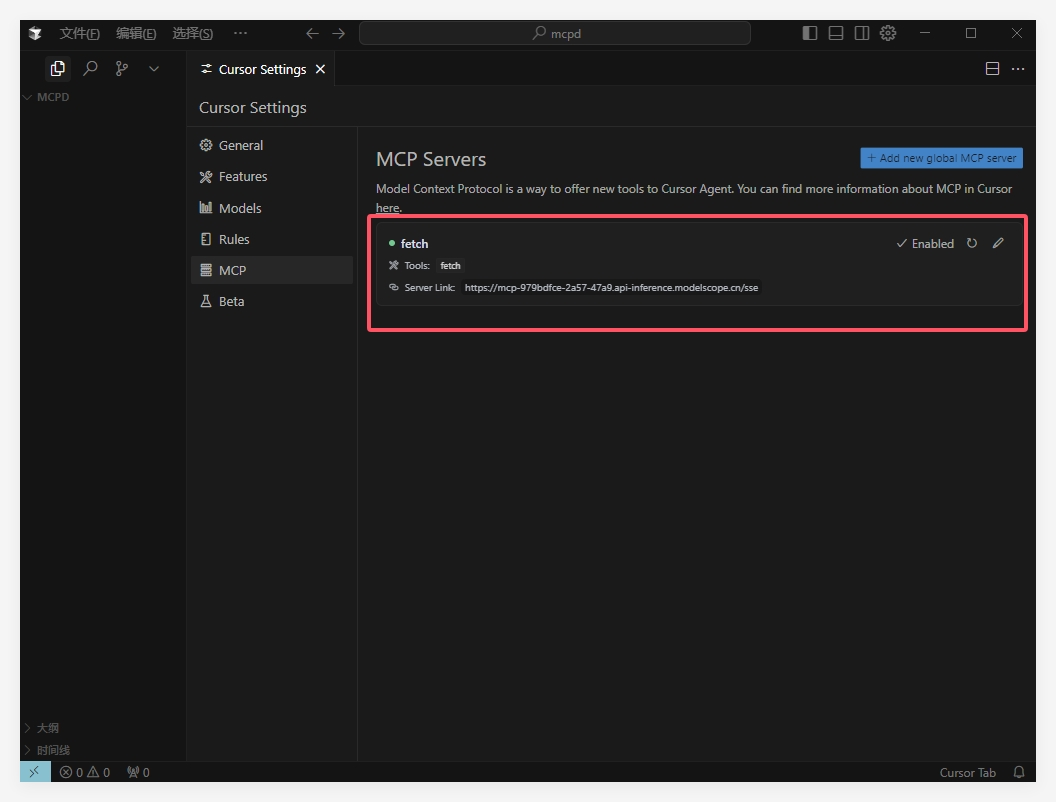1056x802 pixels.
Task: Expand the 时间线 timeline section
Action: point(52,750)
